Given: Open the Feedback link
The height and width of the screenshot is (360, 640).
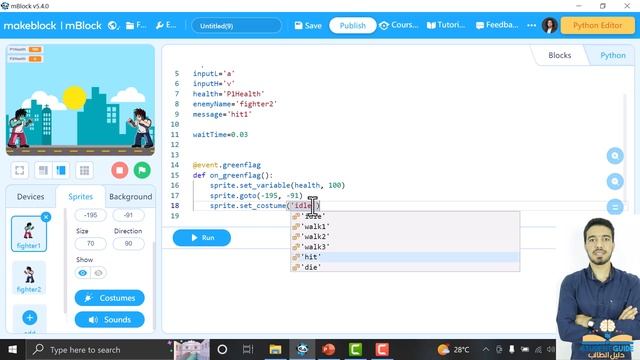Looking at the screenshot, I should coord(497,25).
